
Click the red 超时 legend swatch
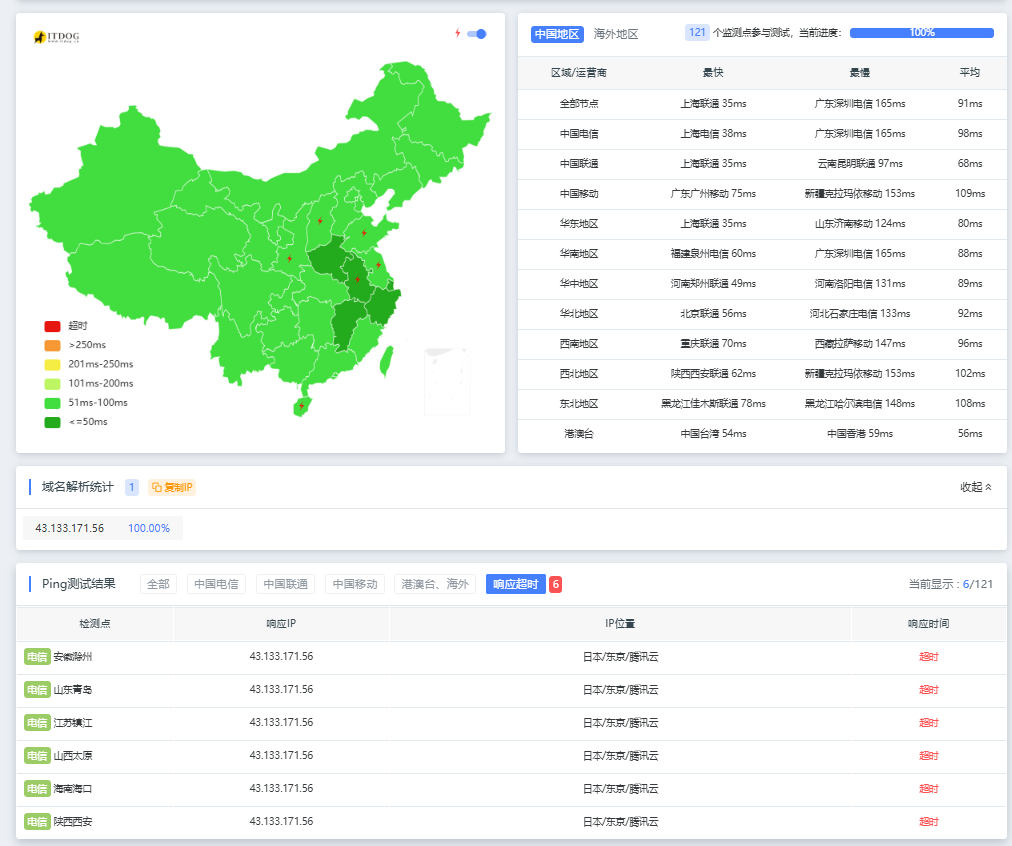[x=52, y=326]
